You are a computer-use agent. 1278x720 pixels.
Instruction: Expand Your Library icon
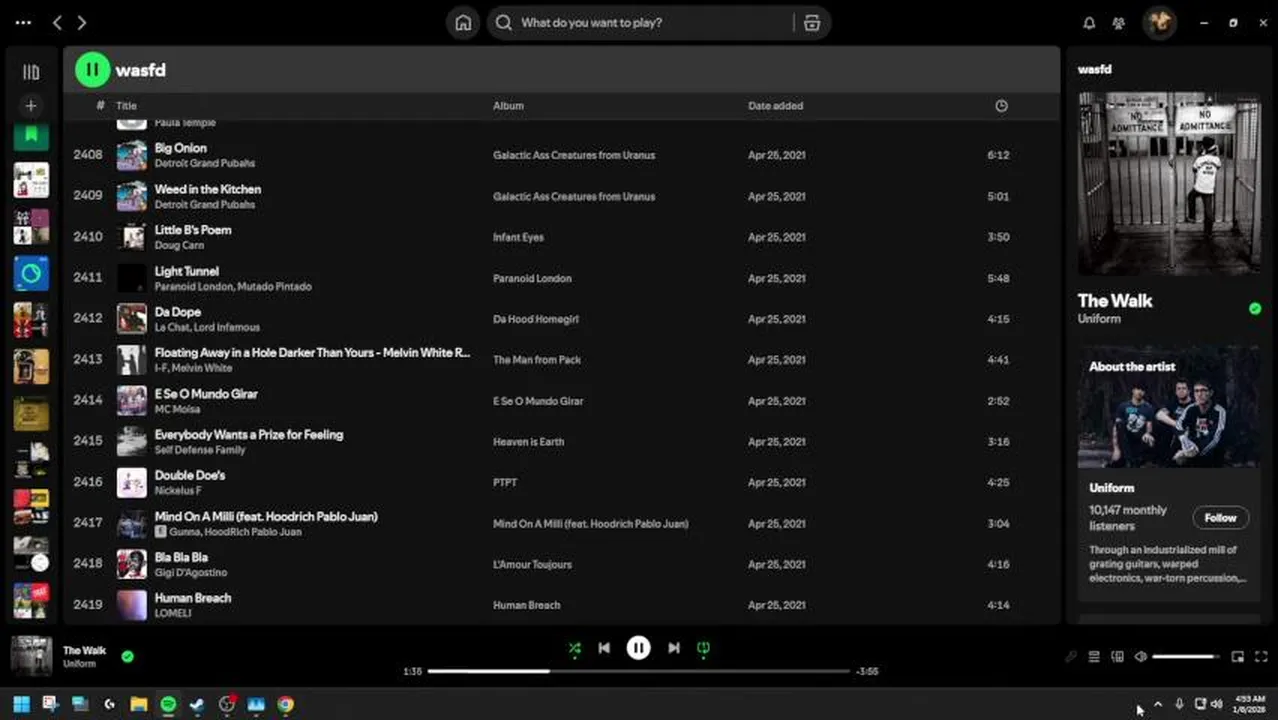[31, 72]
